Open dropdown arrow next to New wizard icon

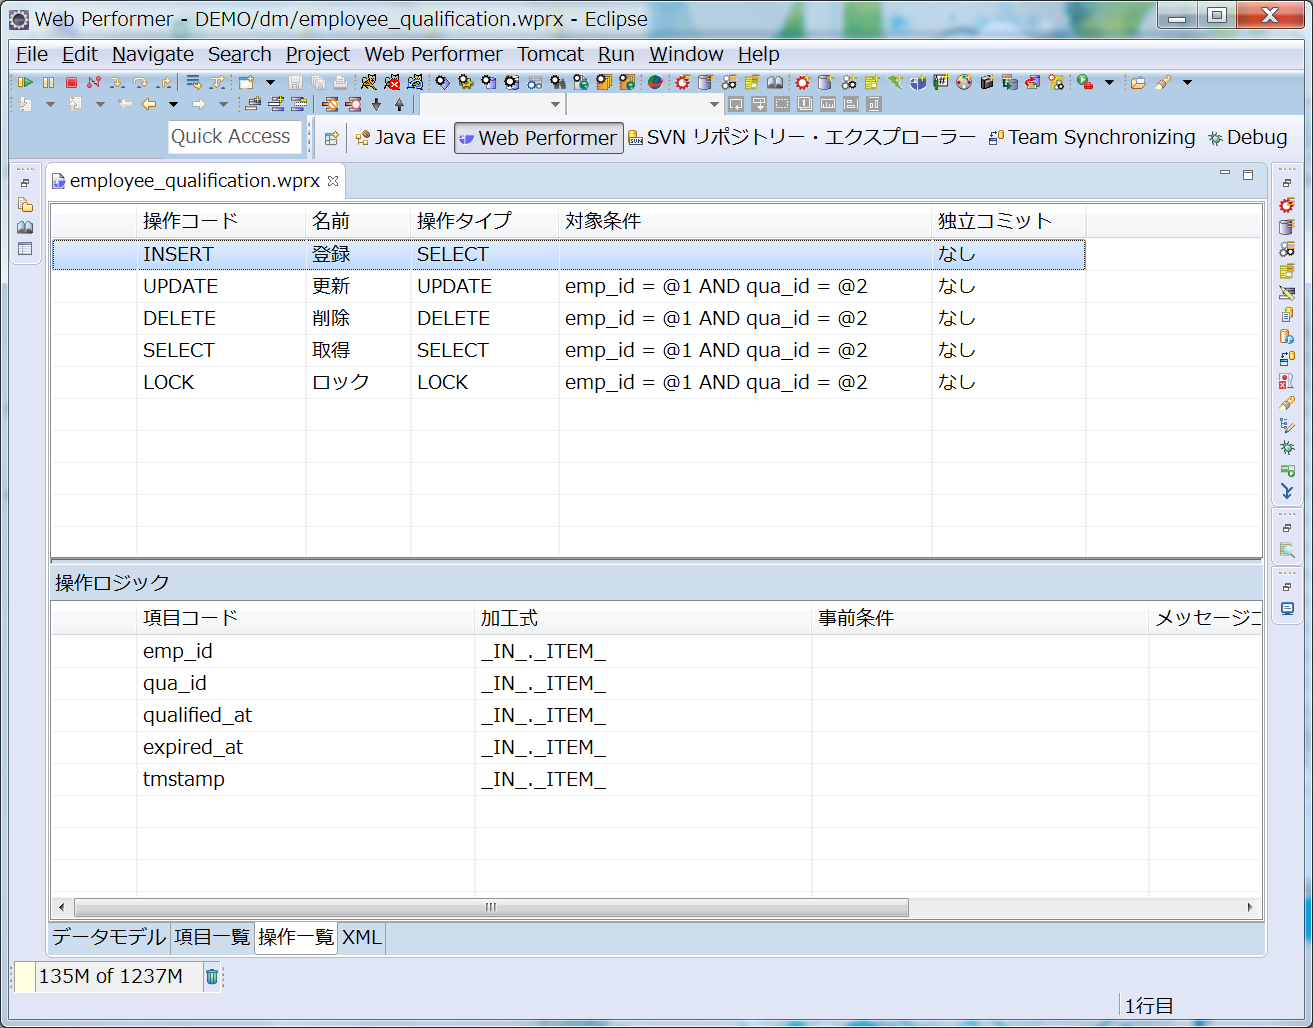click(270, 82)
